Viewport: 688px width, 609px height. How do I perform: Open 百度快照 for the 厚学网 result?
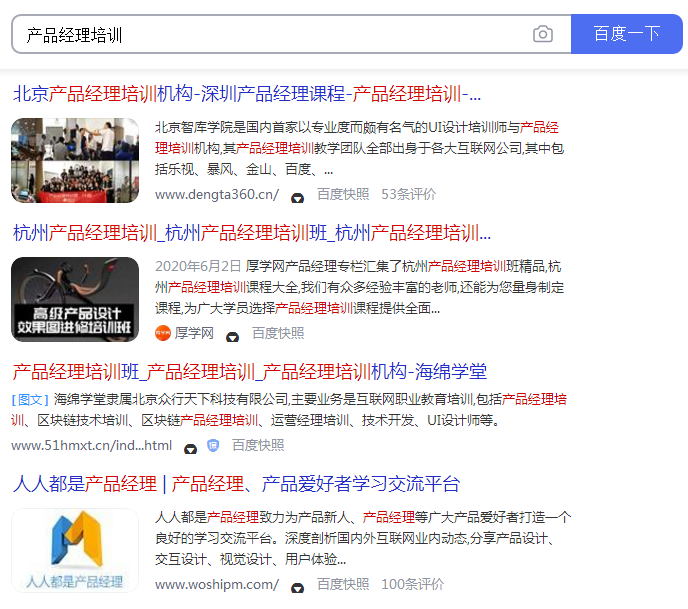[278, 333]
